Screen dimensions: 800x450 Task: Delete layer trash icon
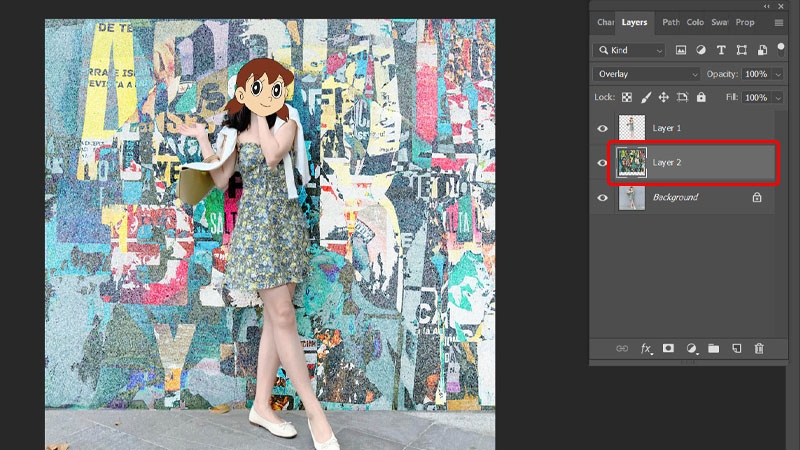point(759,348)
